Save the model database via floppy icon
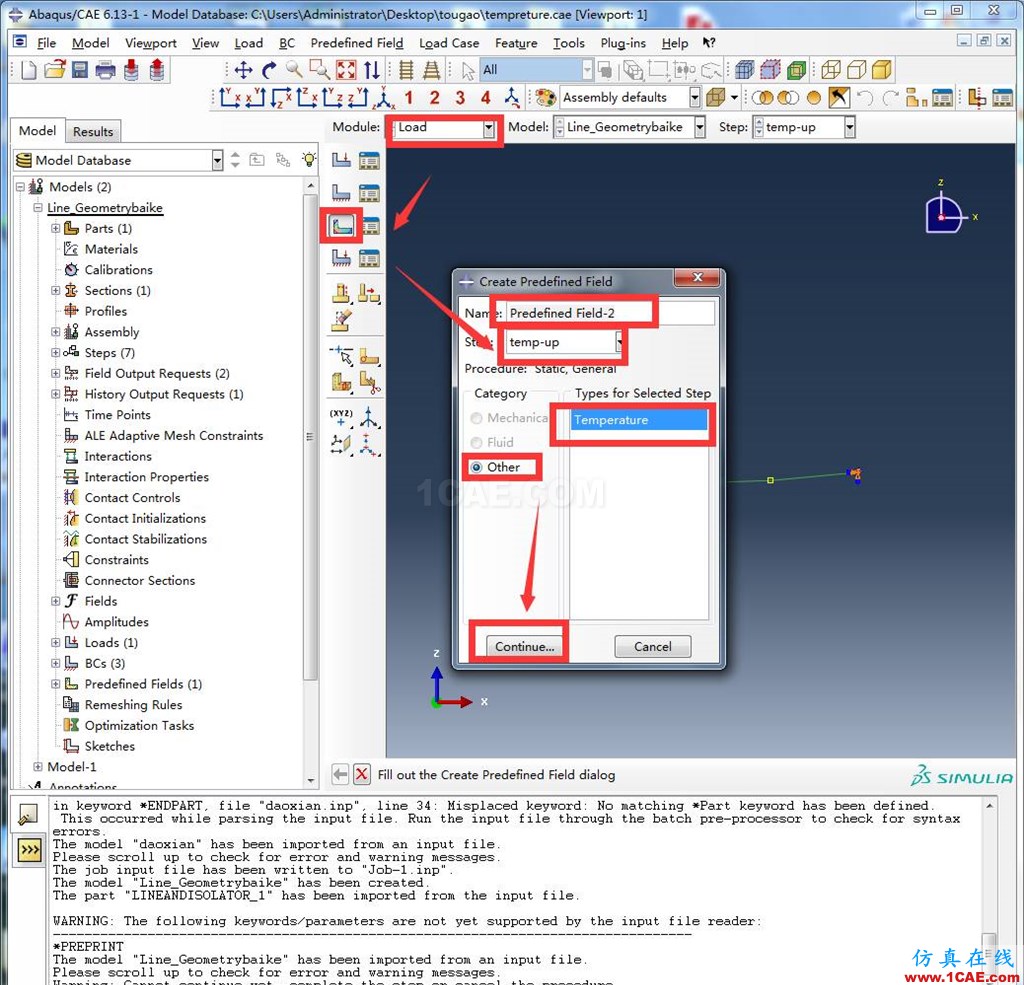1024x985 pixels. point(80,70)
